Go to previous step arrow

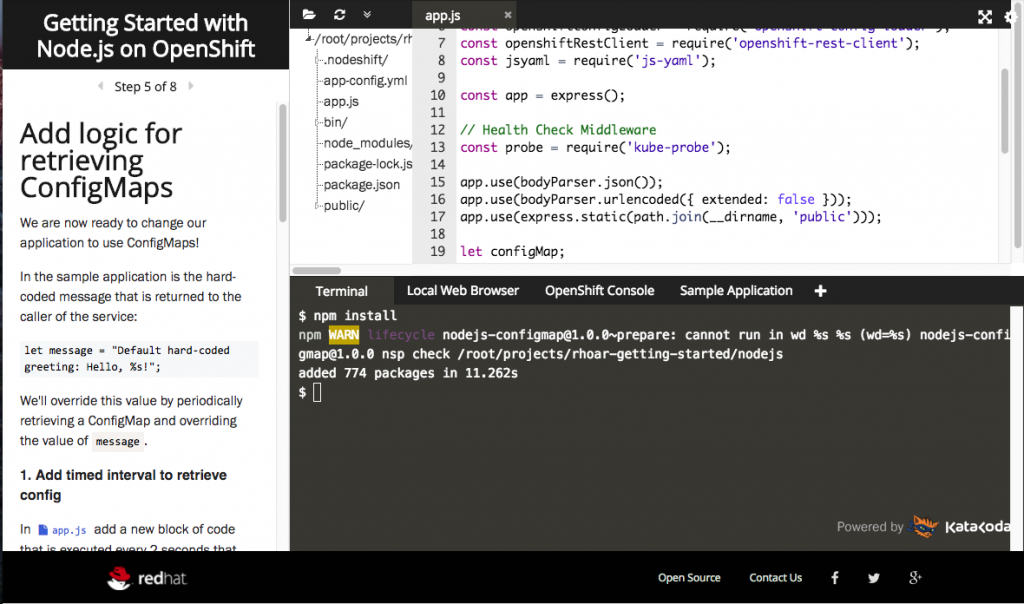point(101,87)
